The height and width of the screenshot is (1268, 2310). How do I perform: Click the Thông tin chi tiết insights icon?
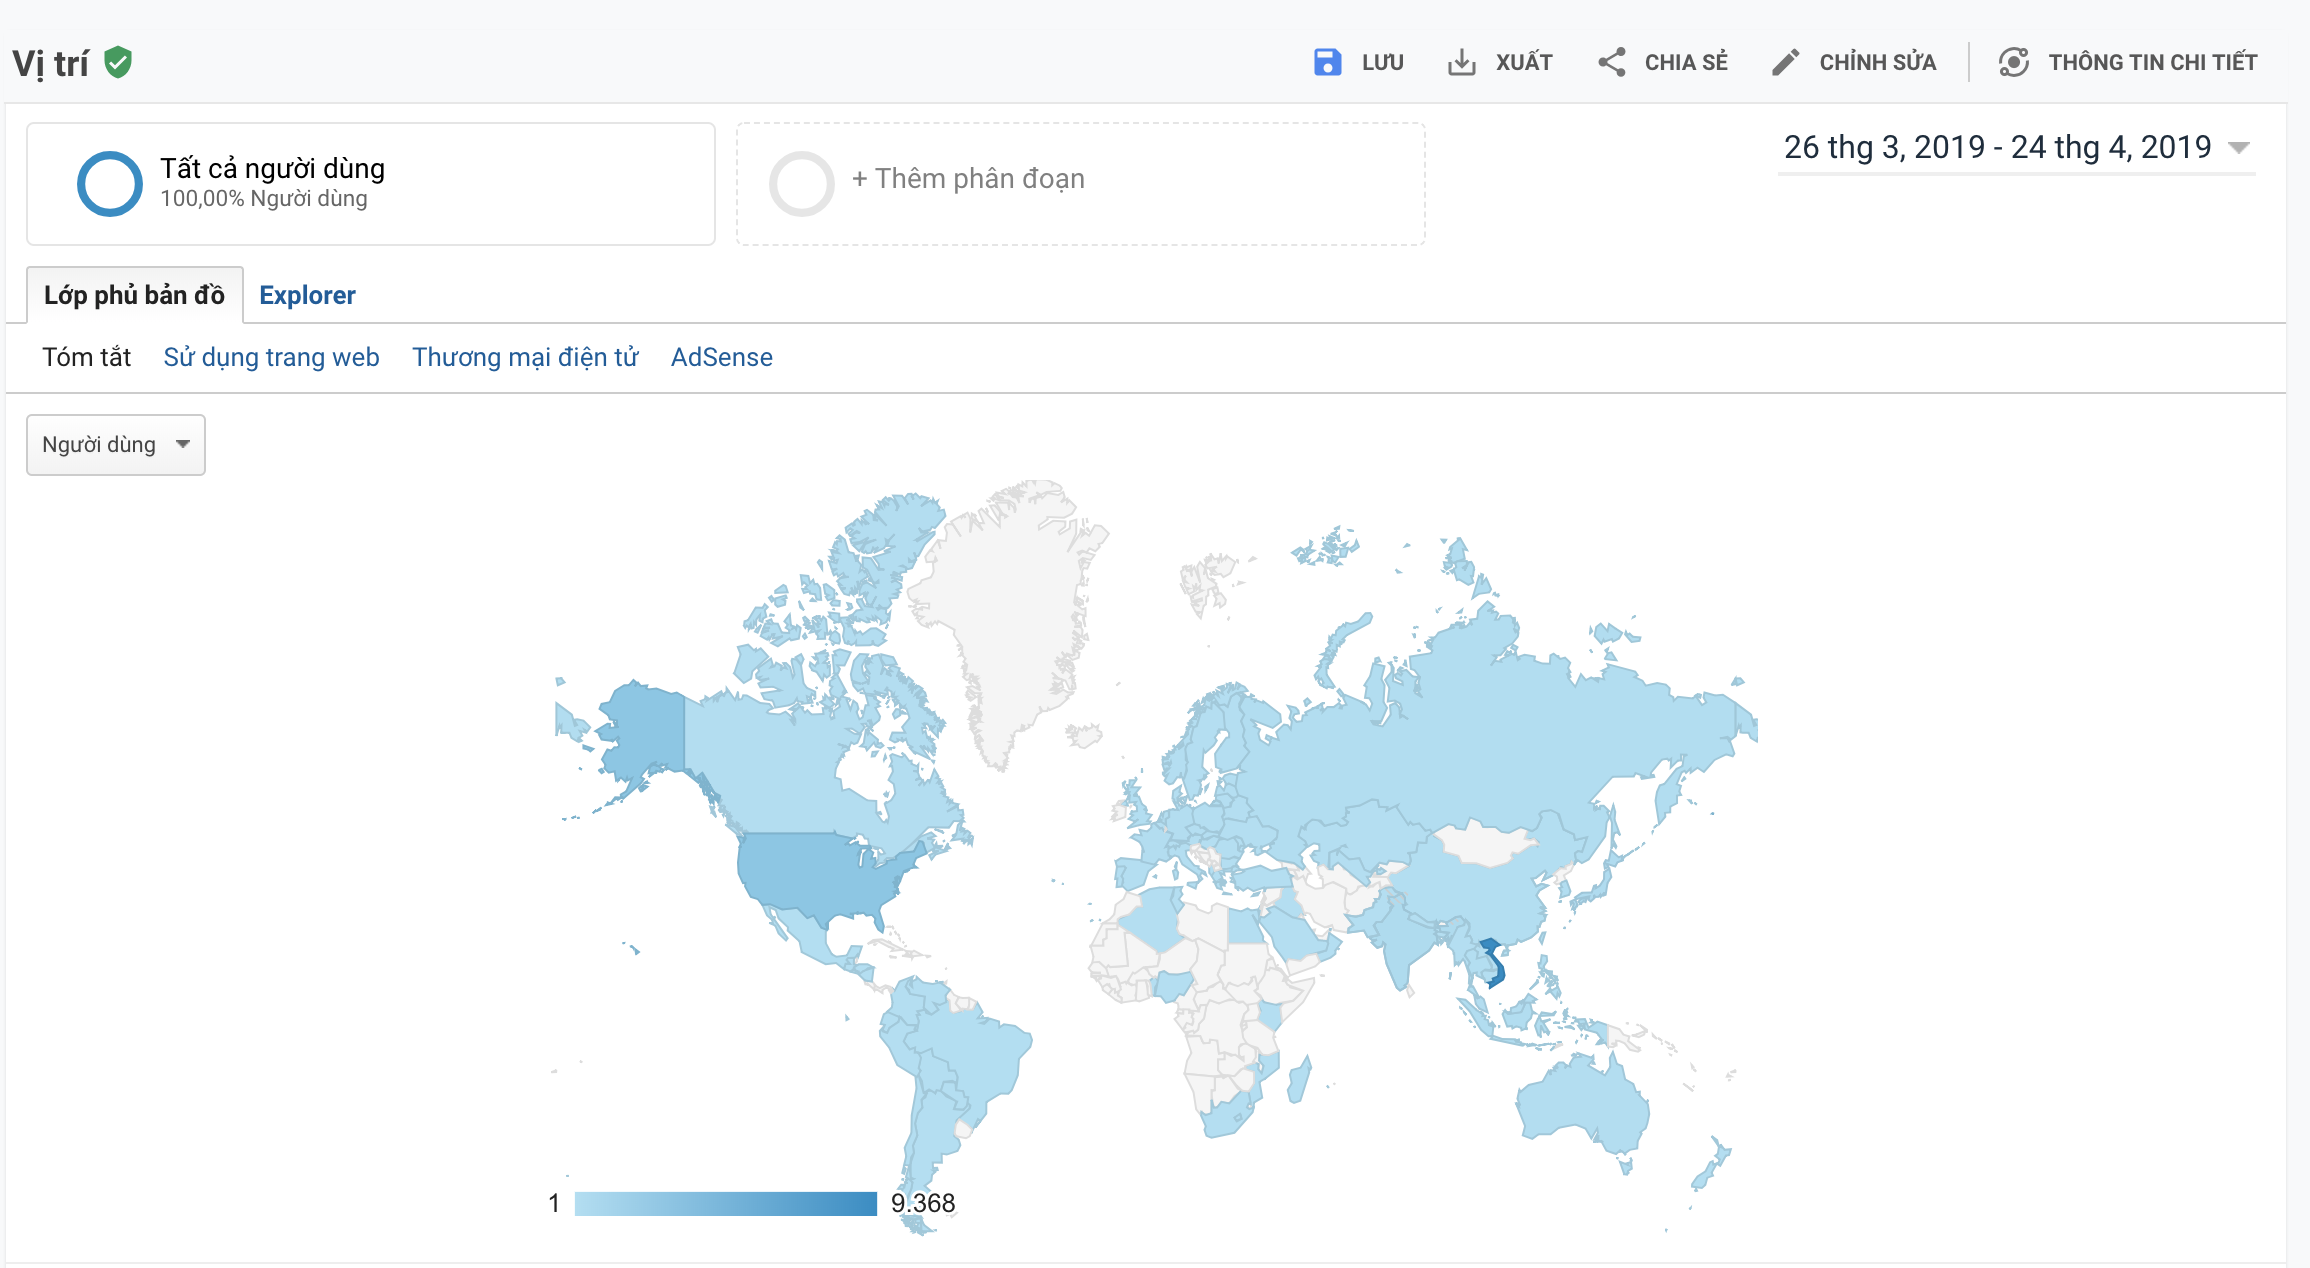coord(2013,62)
